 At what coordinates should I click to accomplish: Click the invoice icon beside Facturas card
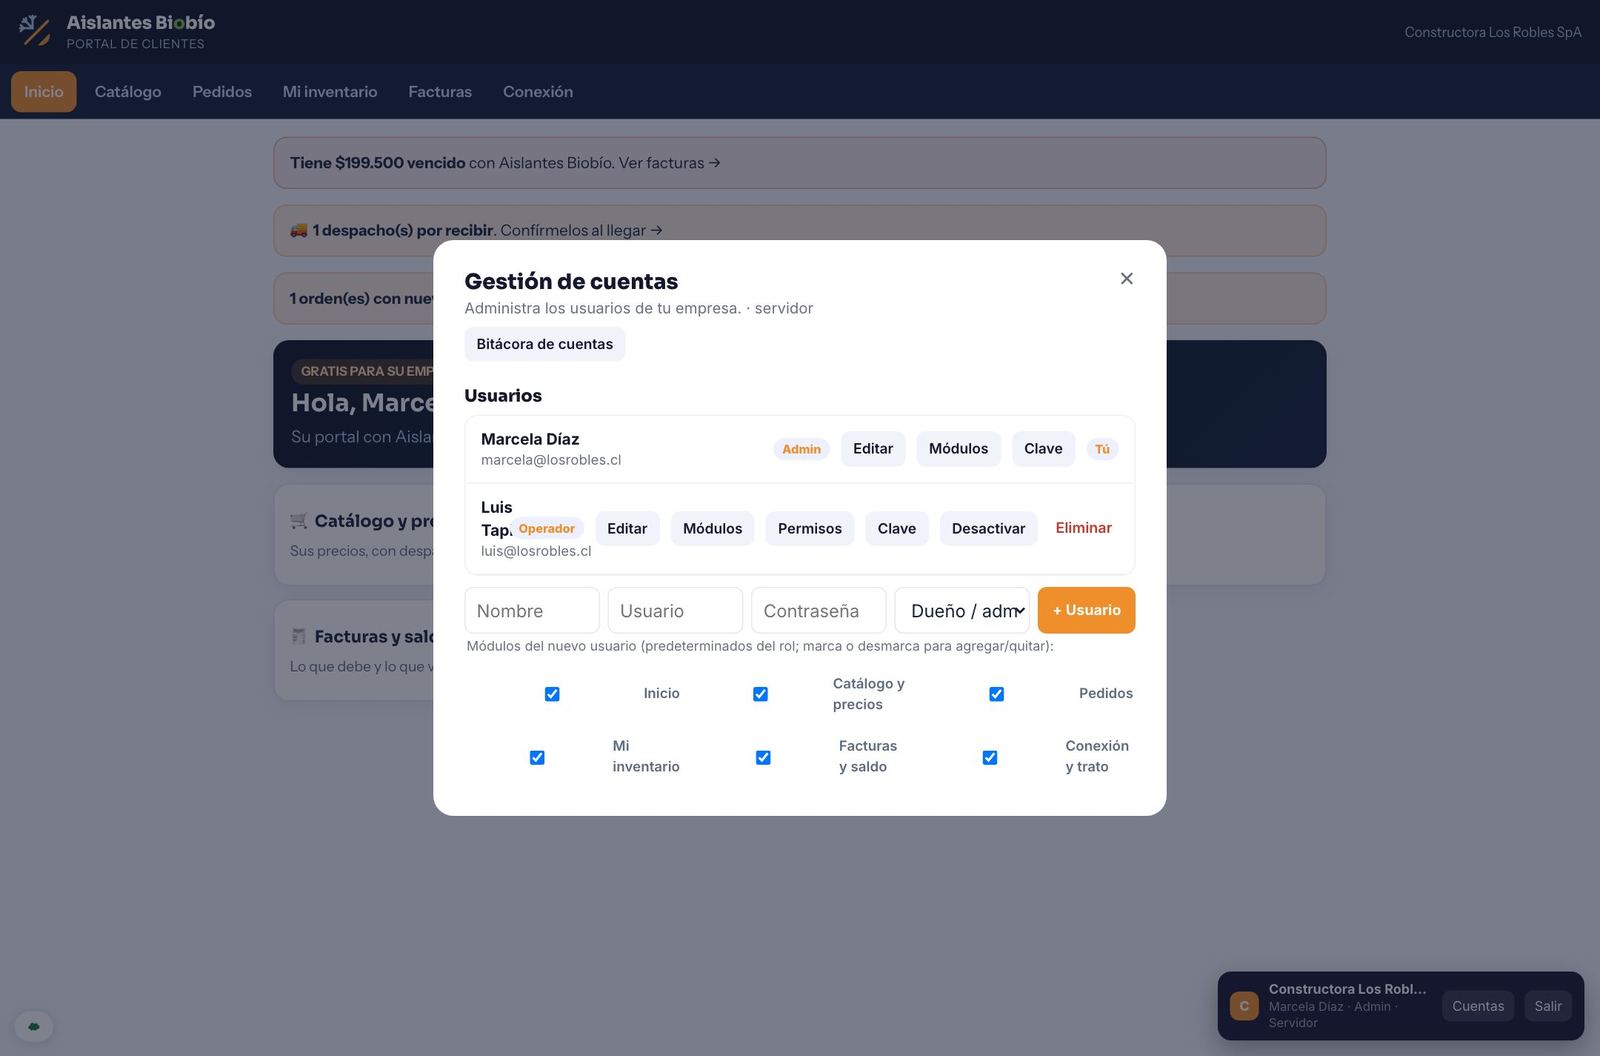[x=299, y=636]
